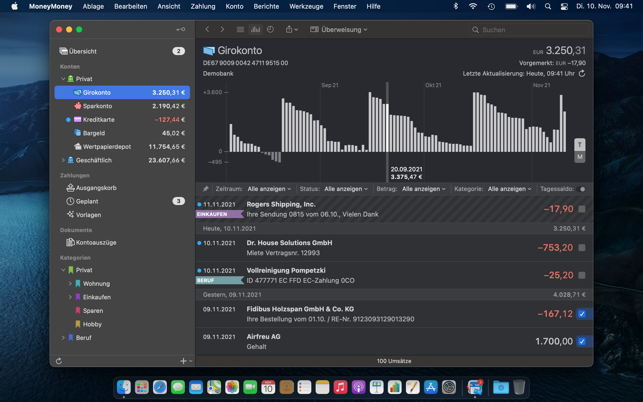Select the Fidibus Holzspan GmbH transaction
This screenshot has width=643, height=402.
pyautogui.click(x=394, y=314)
